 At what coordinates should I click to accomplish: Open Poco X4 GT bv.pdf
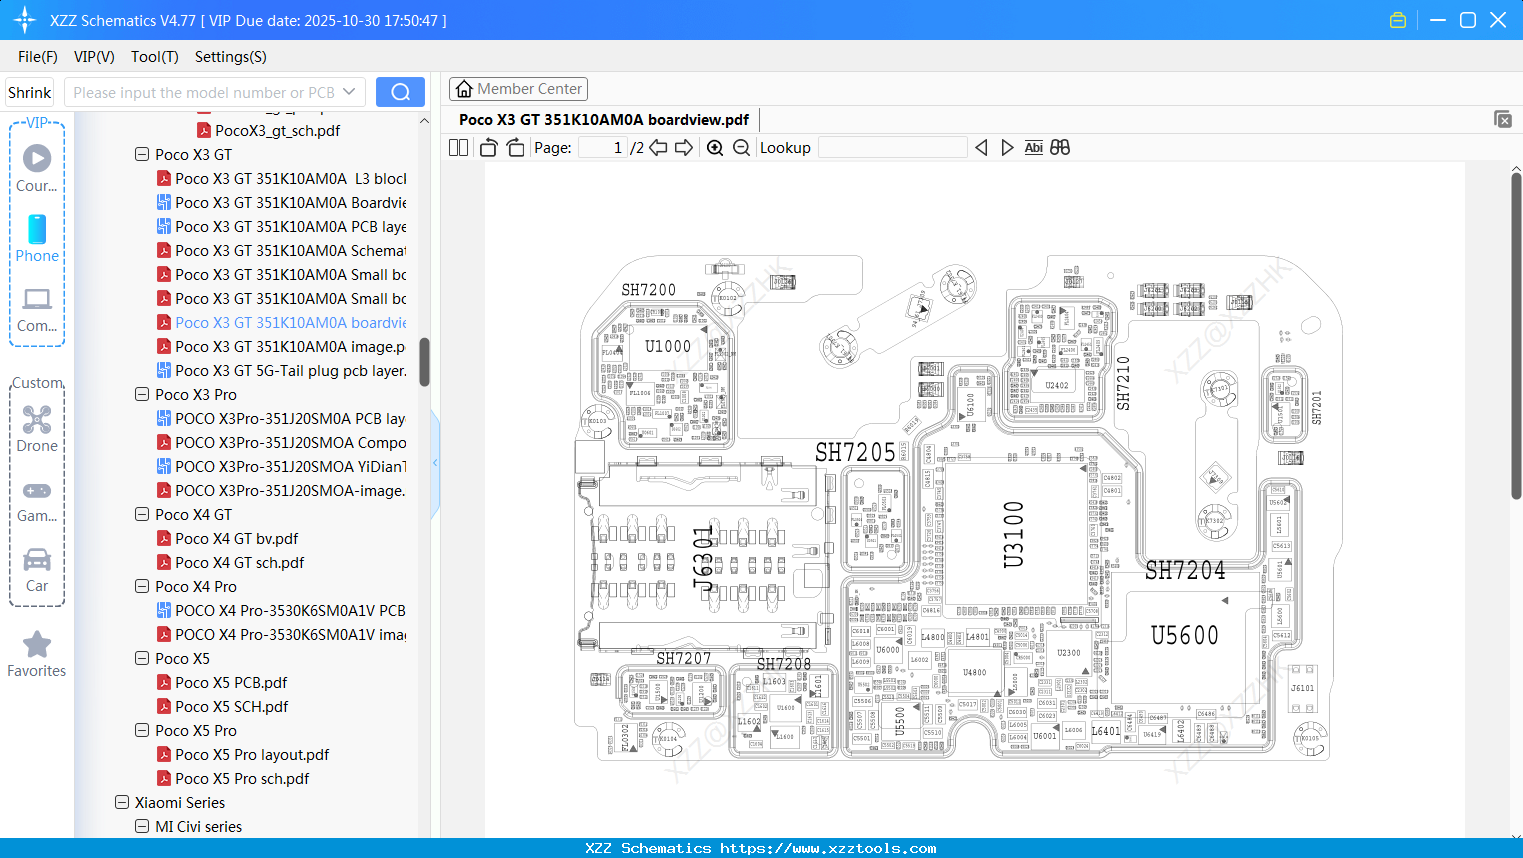(236, 539)
